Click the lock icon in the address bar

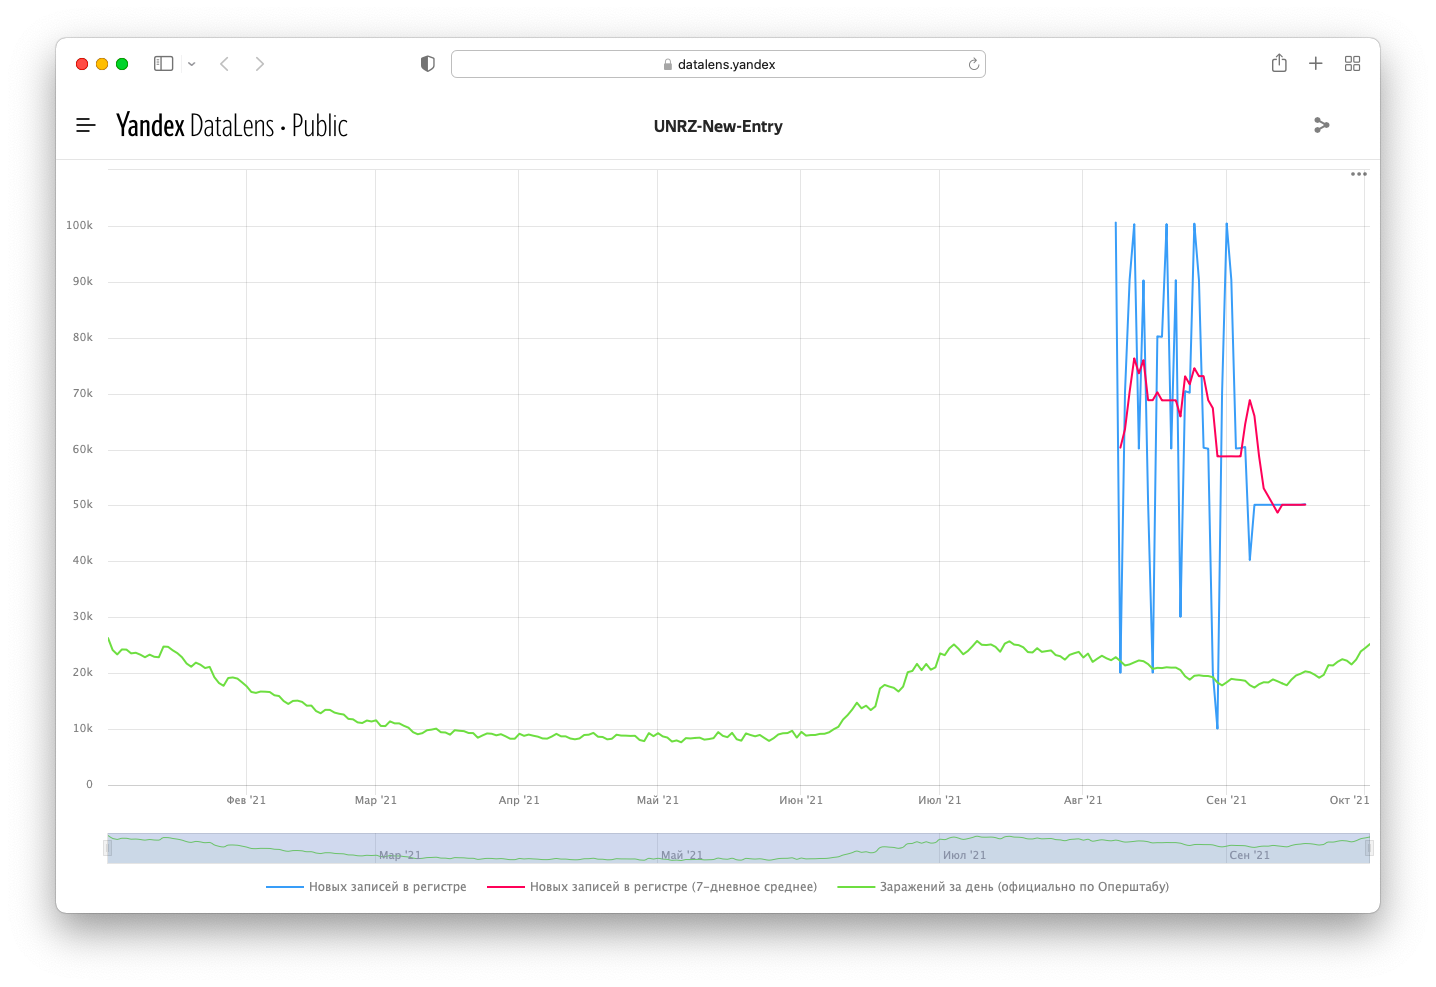pos(668,64)
